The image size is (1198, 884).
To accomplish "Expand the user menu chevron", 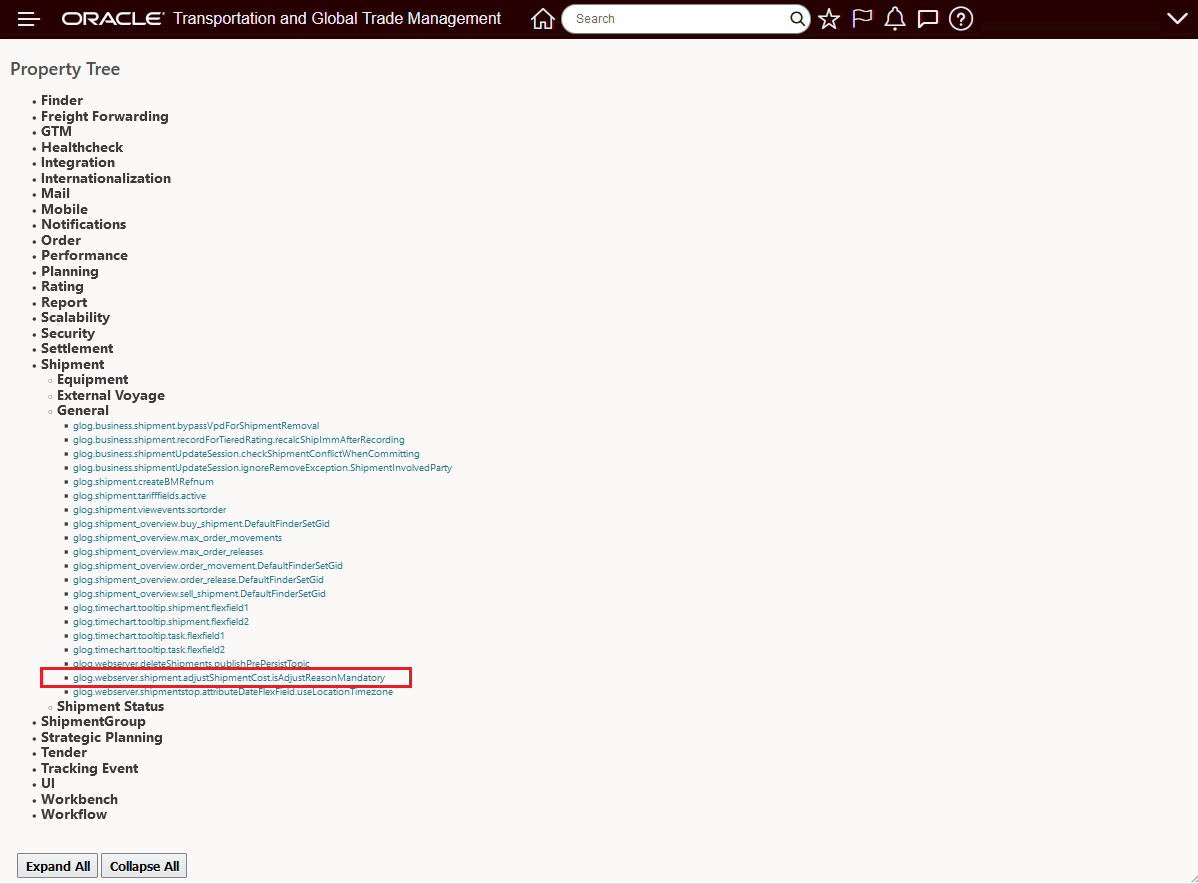I will [x=1177, y=19].
